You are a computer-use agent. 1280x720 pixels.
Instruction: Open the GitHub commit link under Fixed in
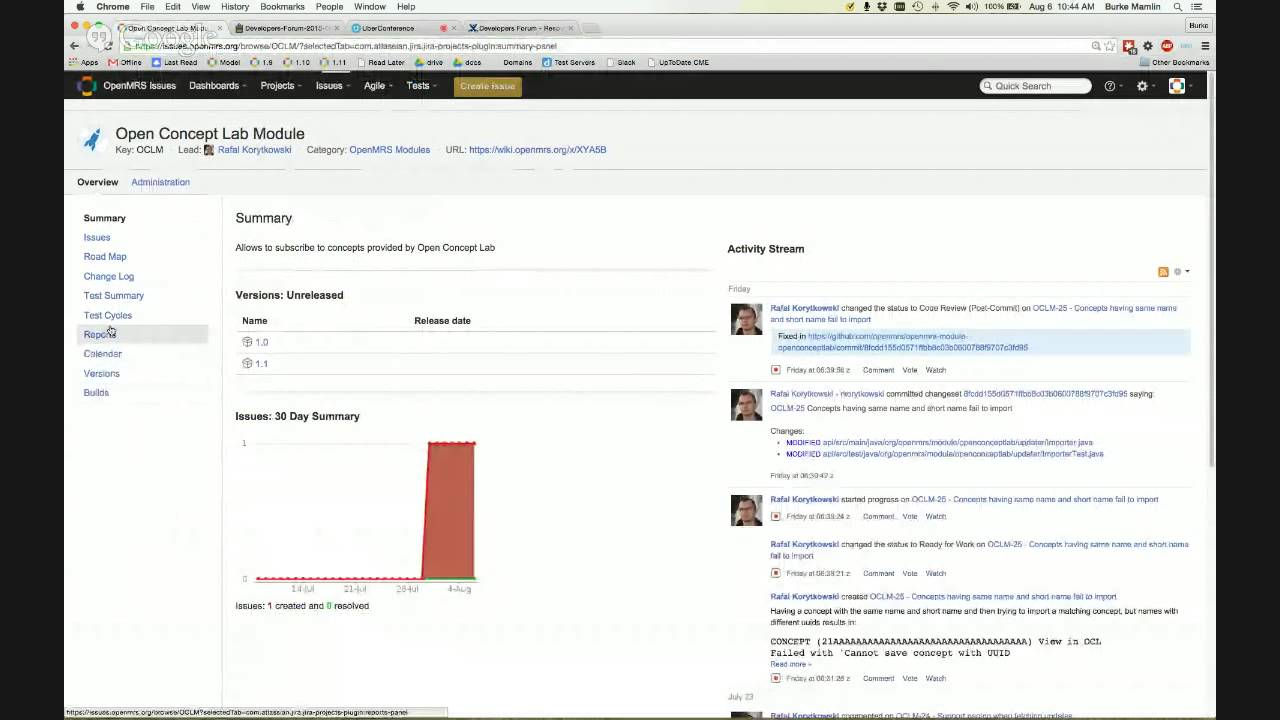click(x=903, y=342)
